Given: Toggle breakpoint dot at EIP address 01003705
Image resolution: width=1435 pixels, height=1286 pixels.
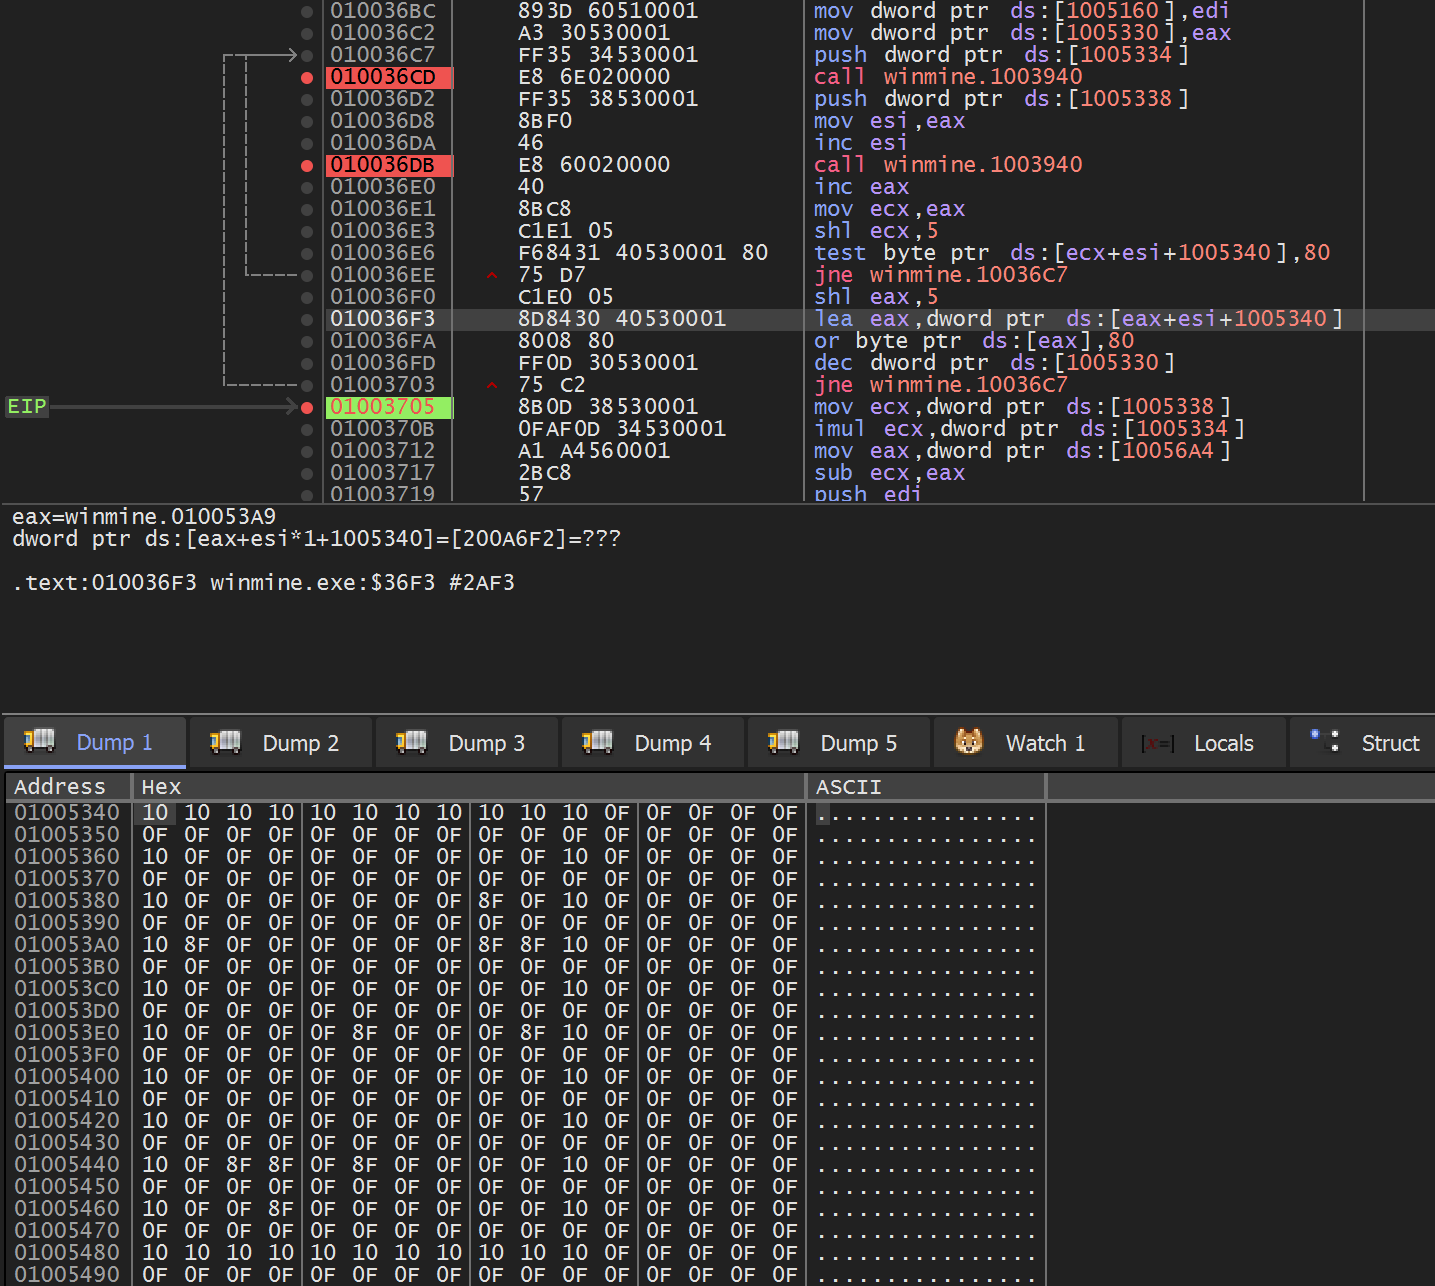Looking at the screenshot, I should point(307,408).
